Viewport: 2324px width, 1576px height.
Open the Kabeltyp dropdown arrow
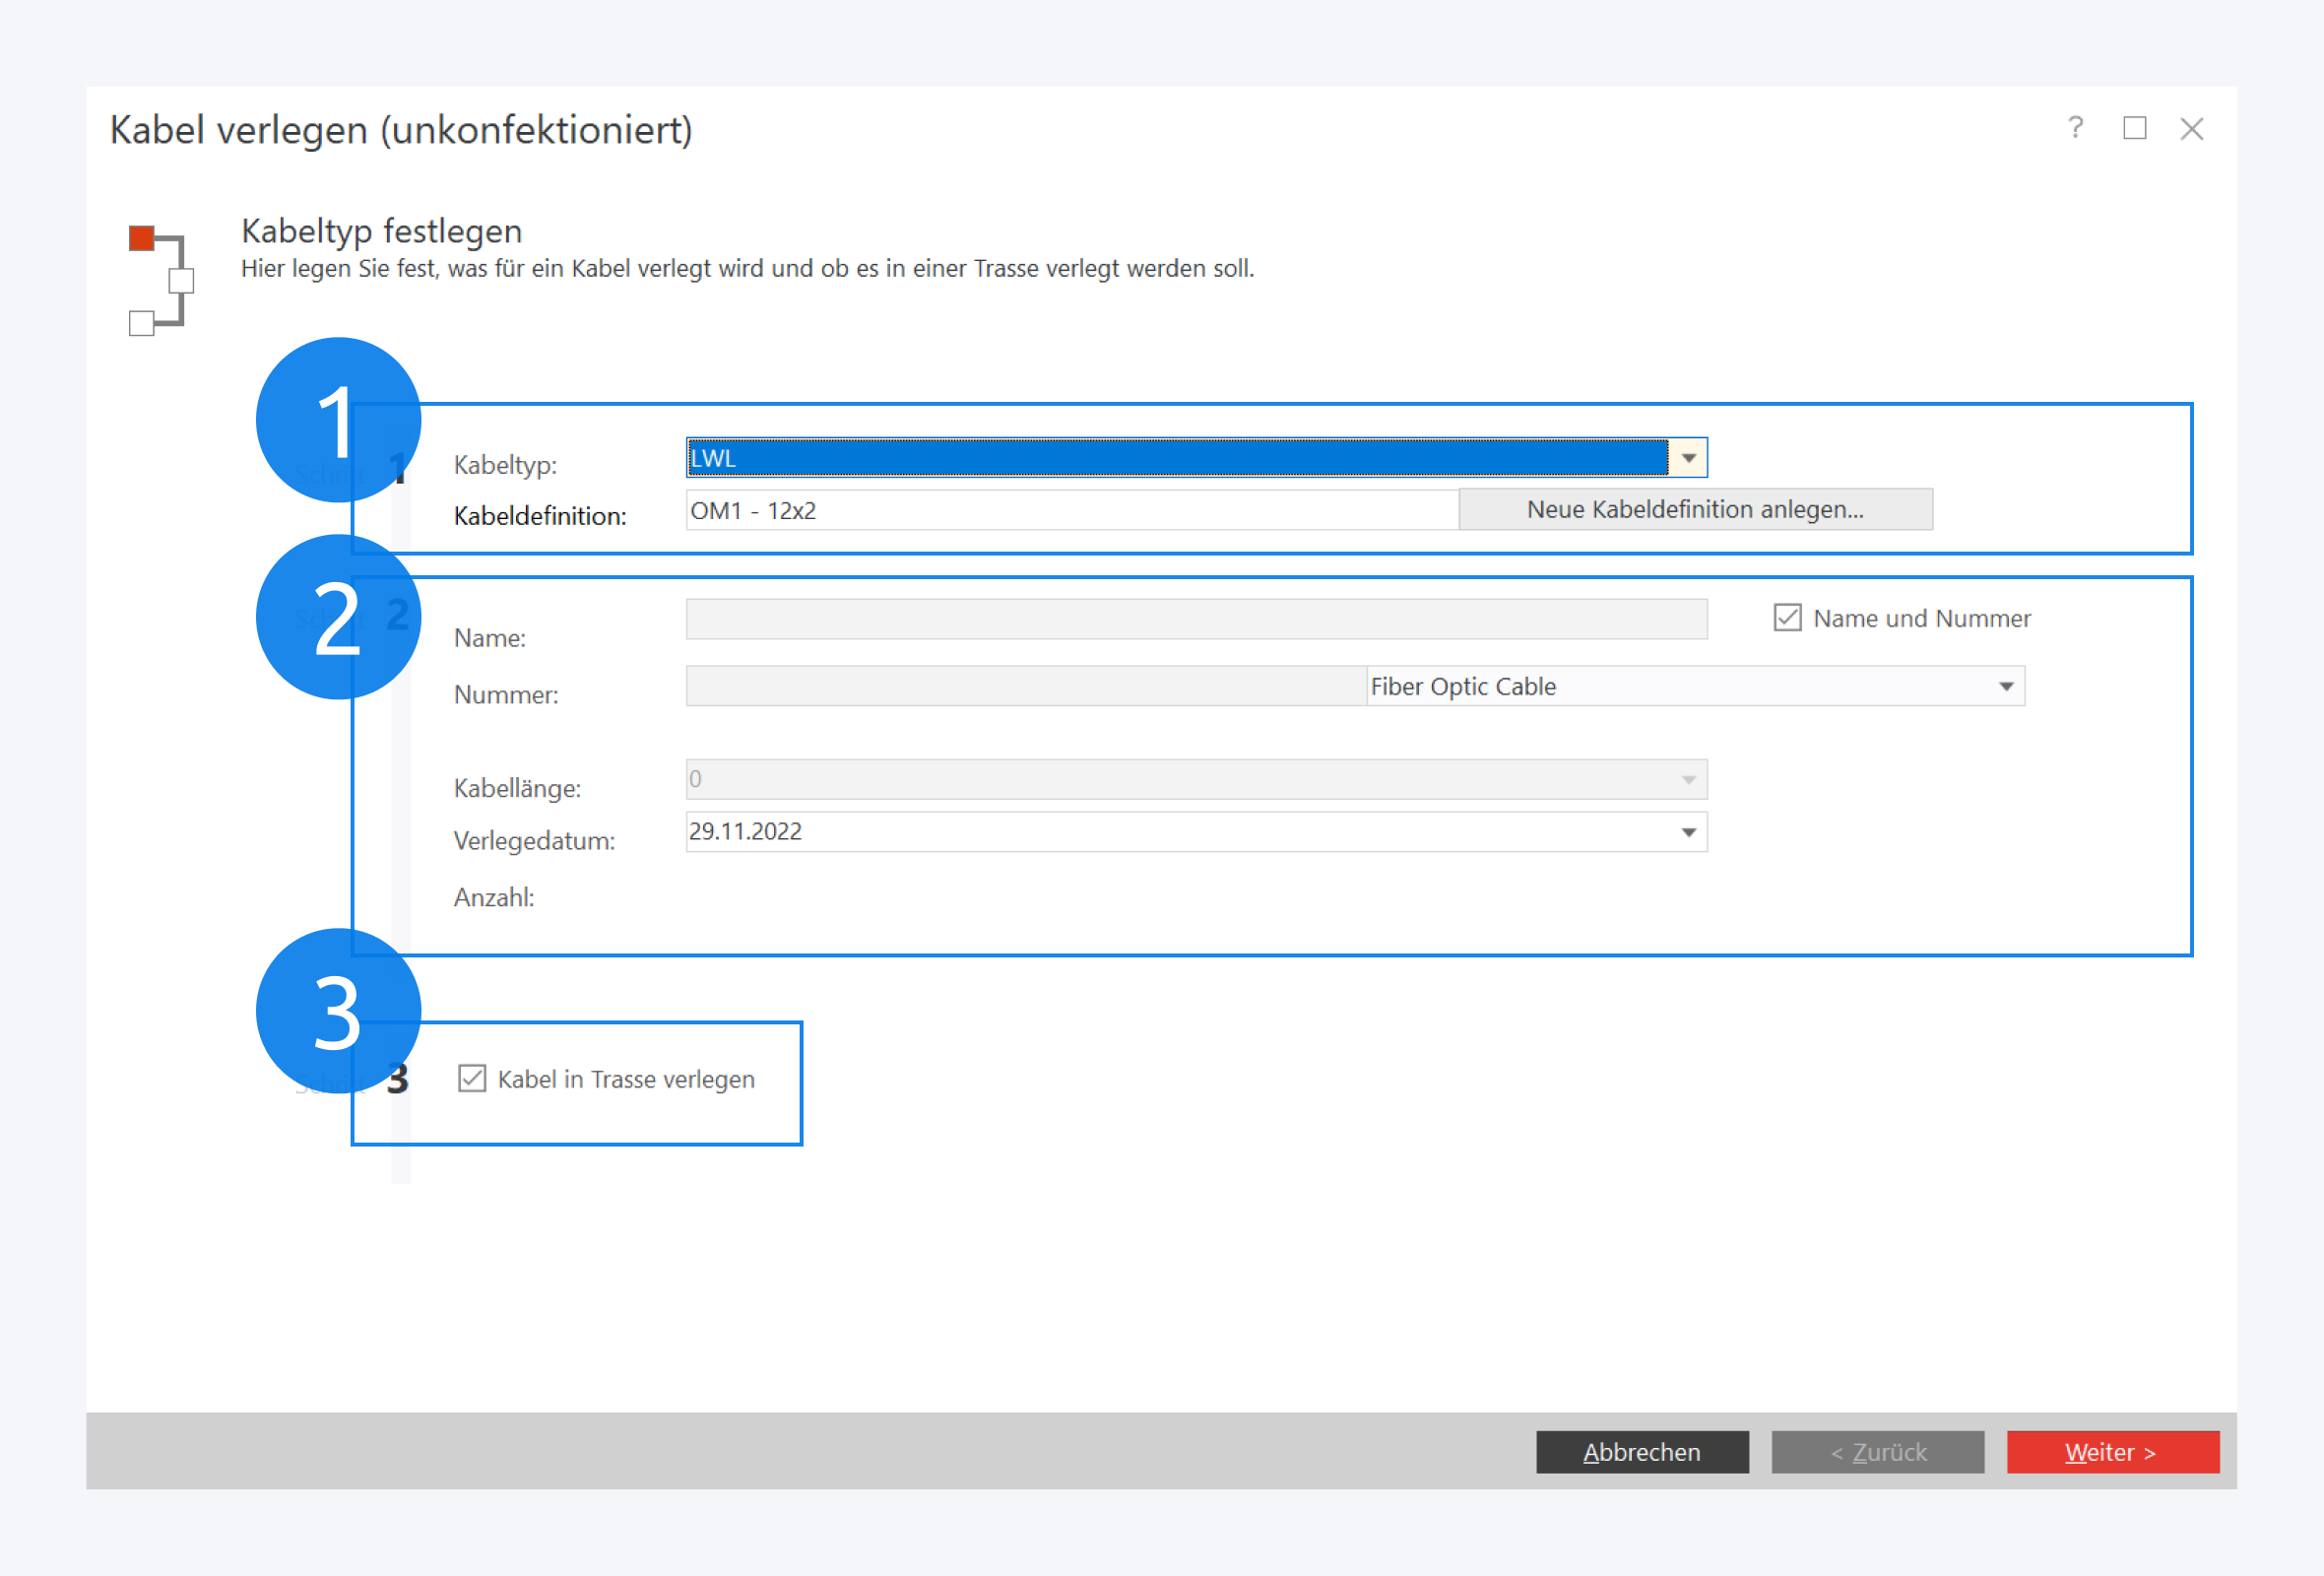[1688, 458]
